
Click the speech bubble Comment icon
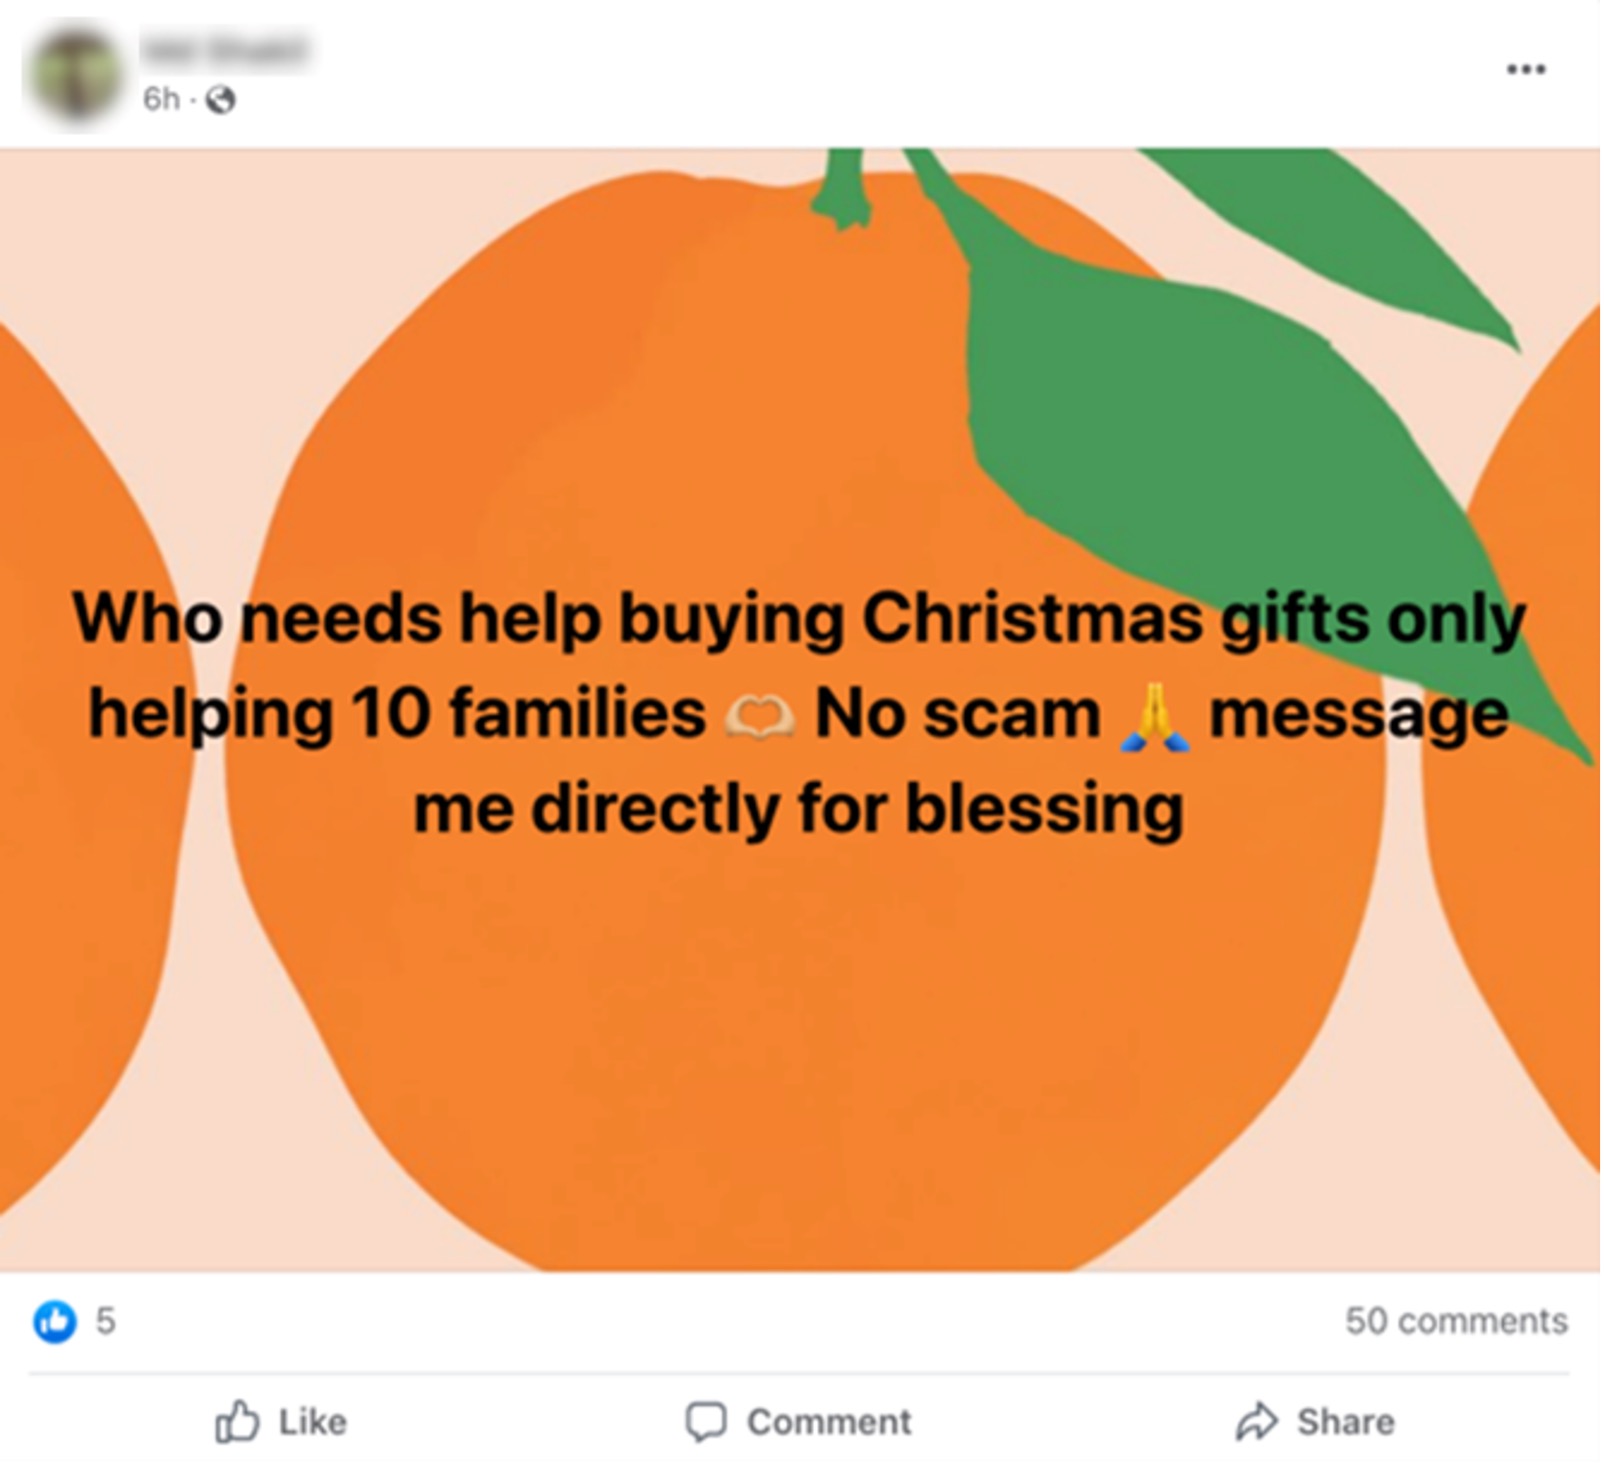coord(705,1421)
